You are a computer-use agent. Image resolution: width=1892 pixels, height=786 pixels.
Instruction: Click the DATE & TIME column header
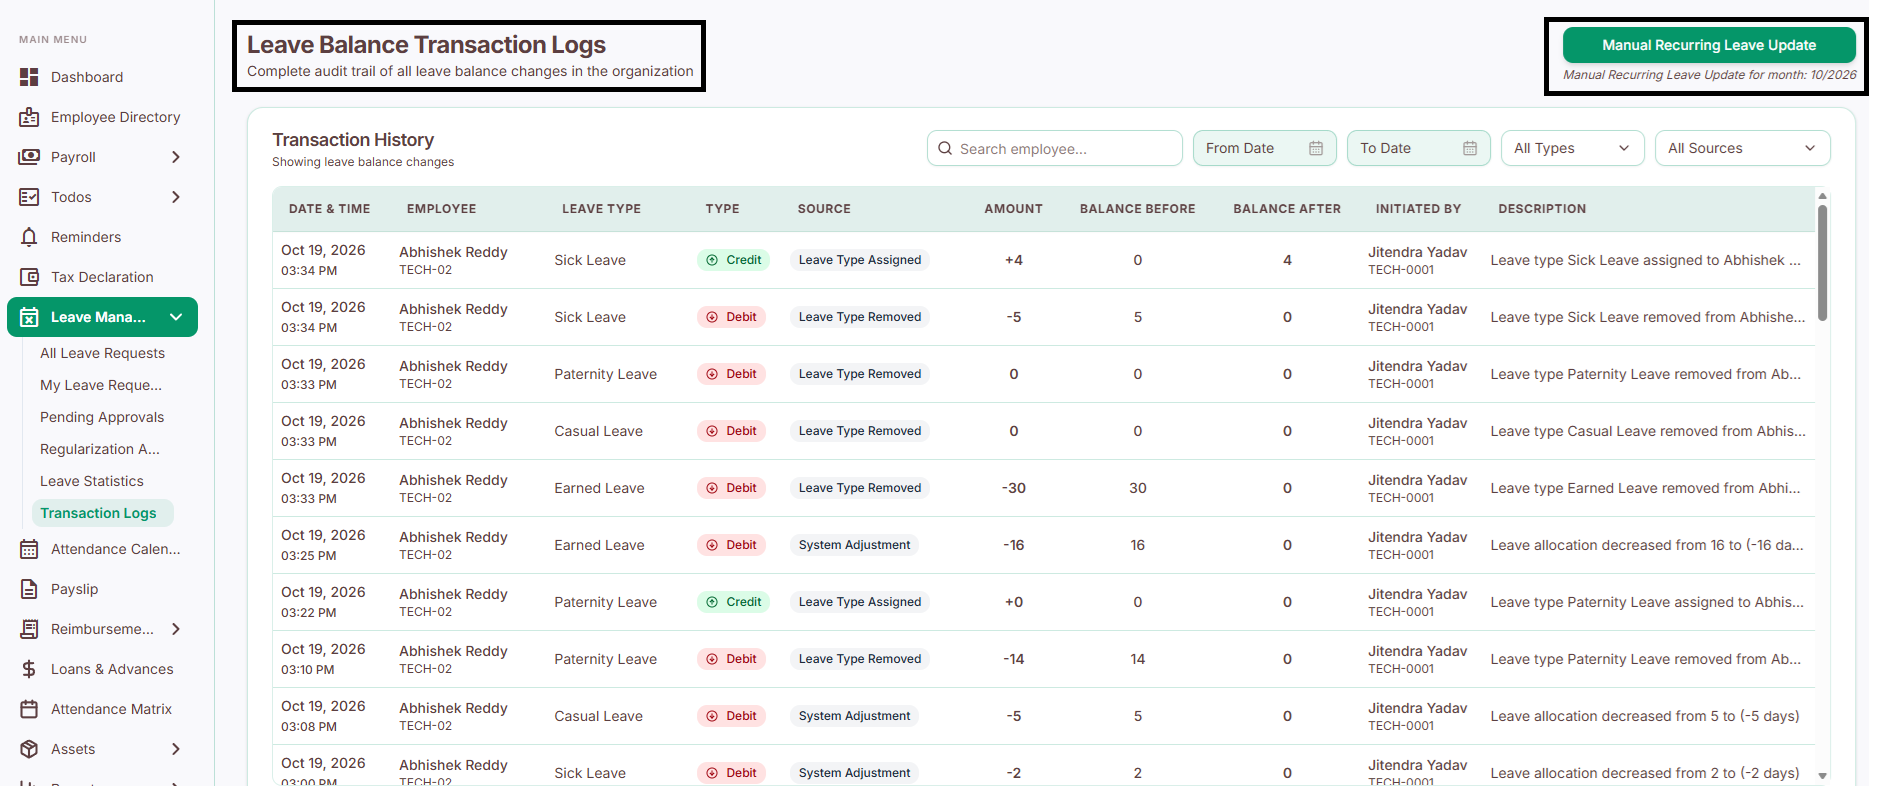329,209
